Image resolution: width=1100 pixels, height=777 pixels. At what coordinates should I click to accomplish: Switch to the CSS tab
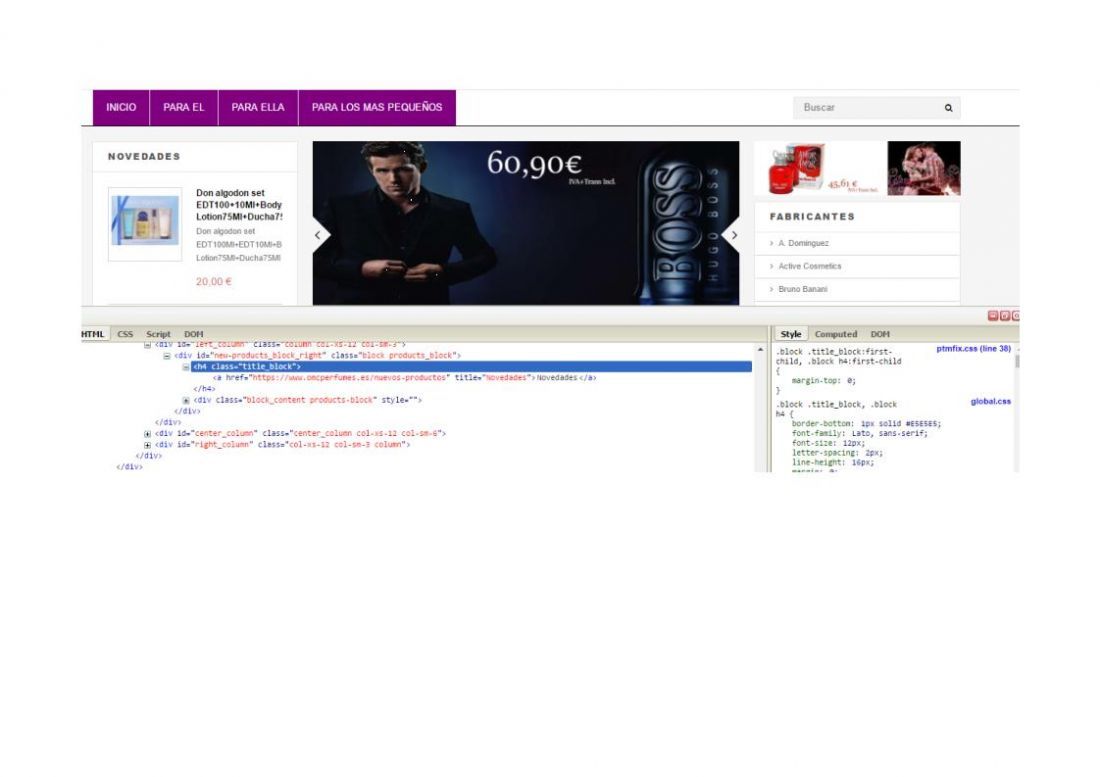tap(125, 334)
